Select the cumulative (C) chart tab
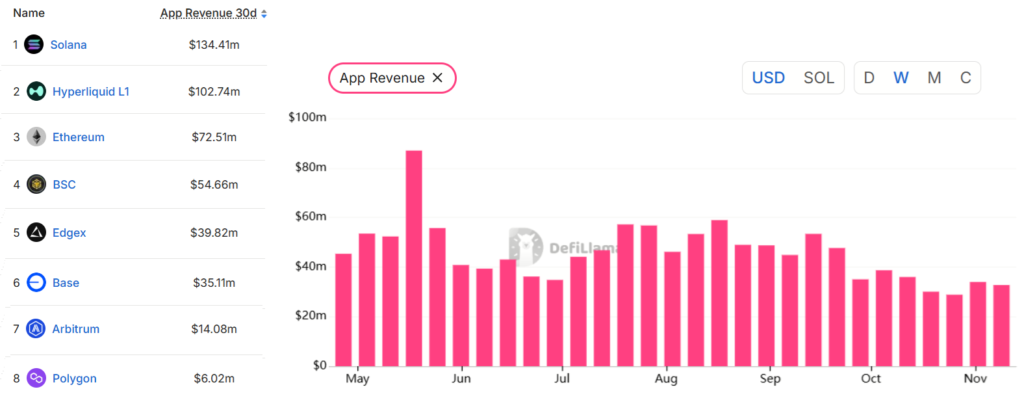The height and width of the screenshot is (400, 1024). (965, 78)
